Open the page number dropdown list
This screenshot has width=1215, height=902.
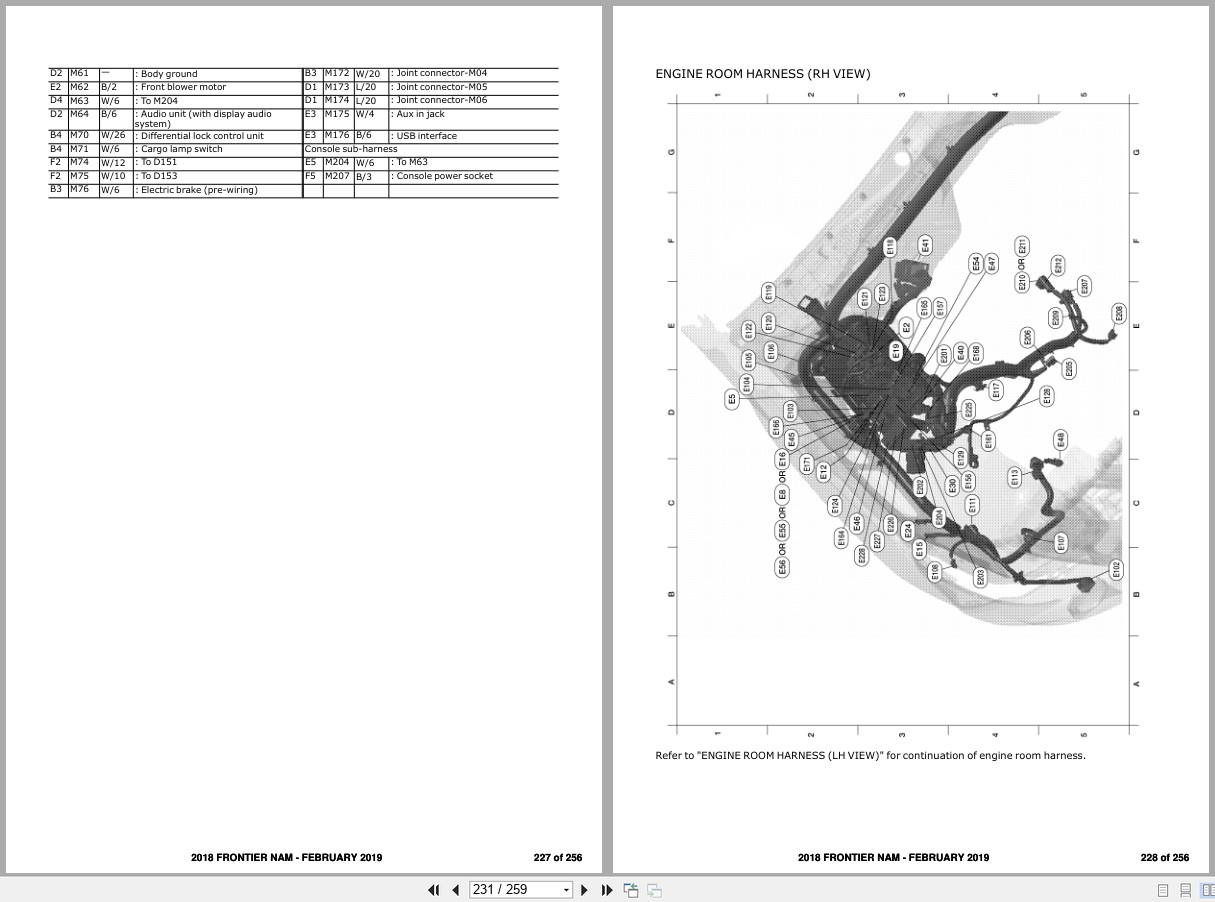pos(567,890)
